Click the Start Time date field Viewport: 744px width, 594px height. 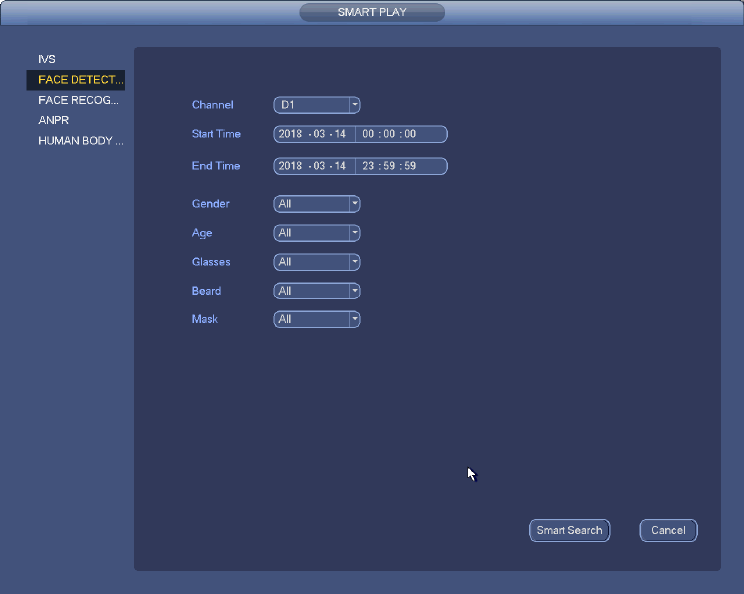[314, 134]
